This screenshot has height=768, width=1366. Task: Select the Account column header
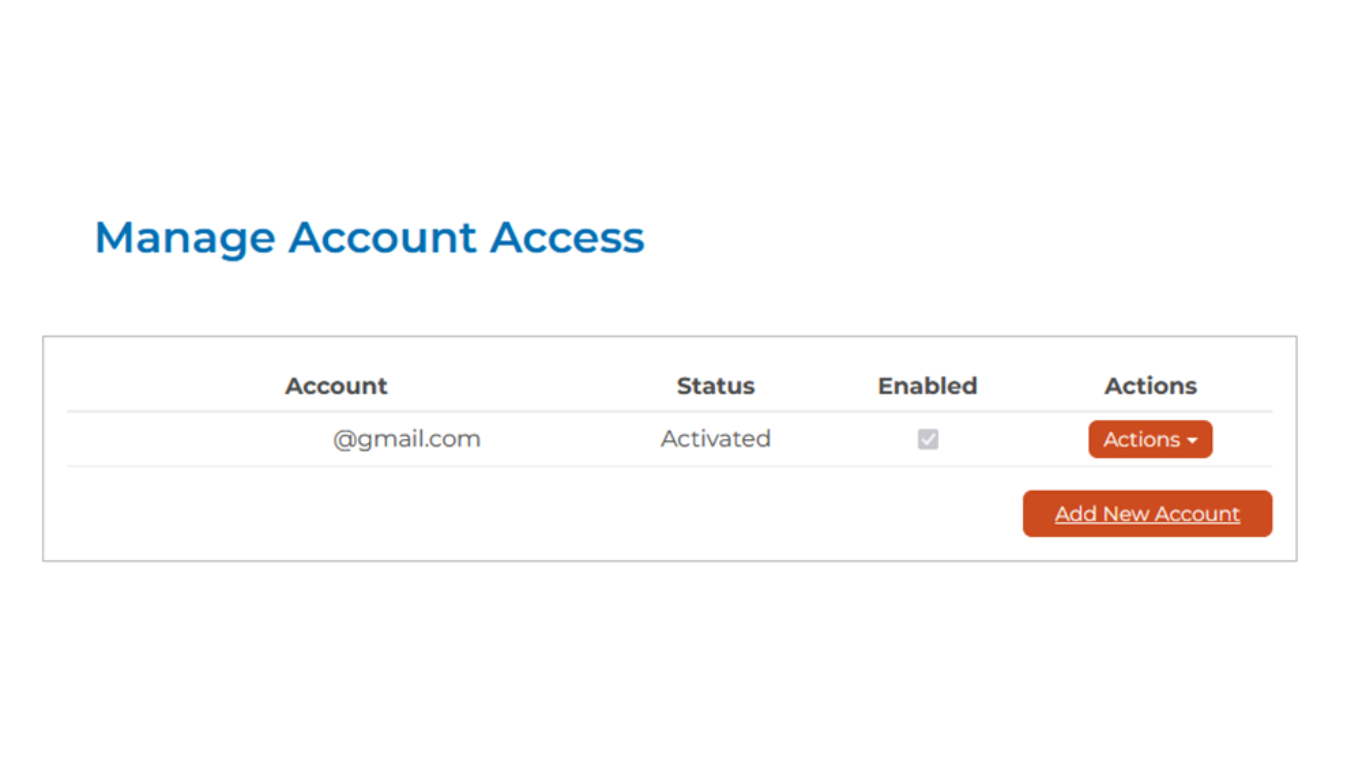336,386
